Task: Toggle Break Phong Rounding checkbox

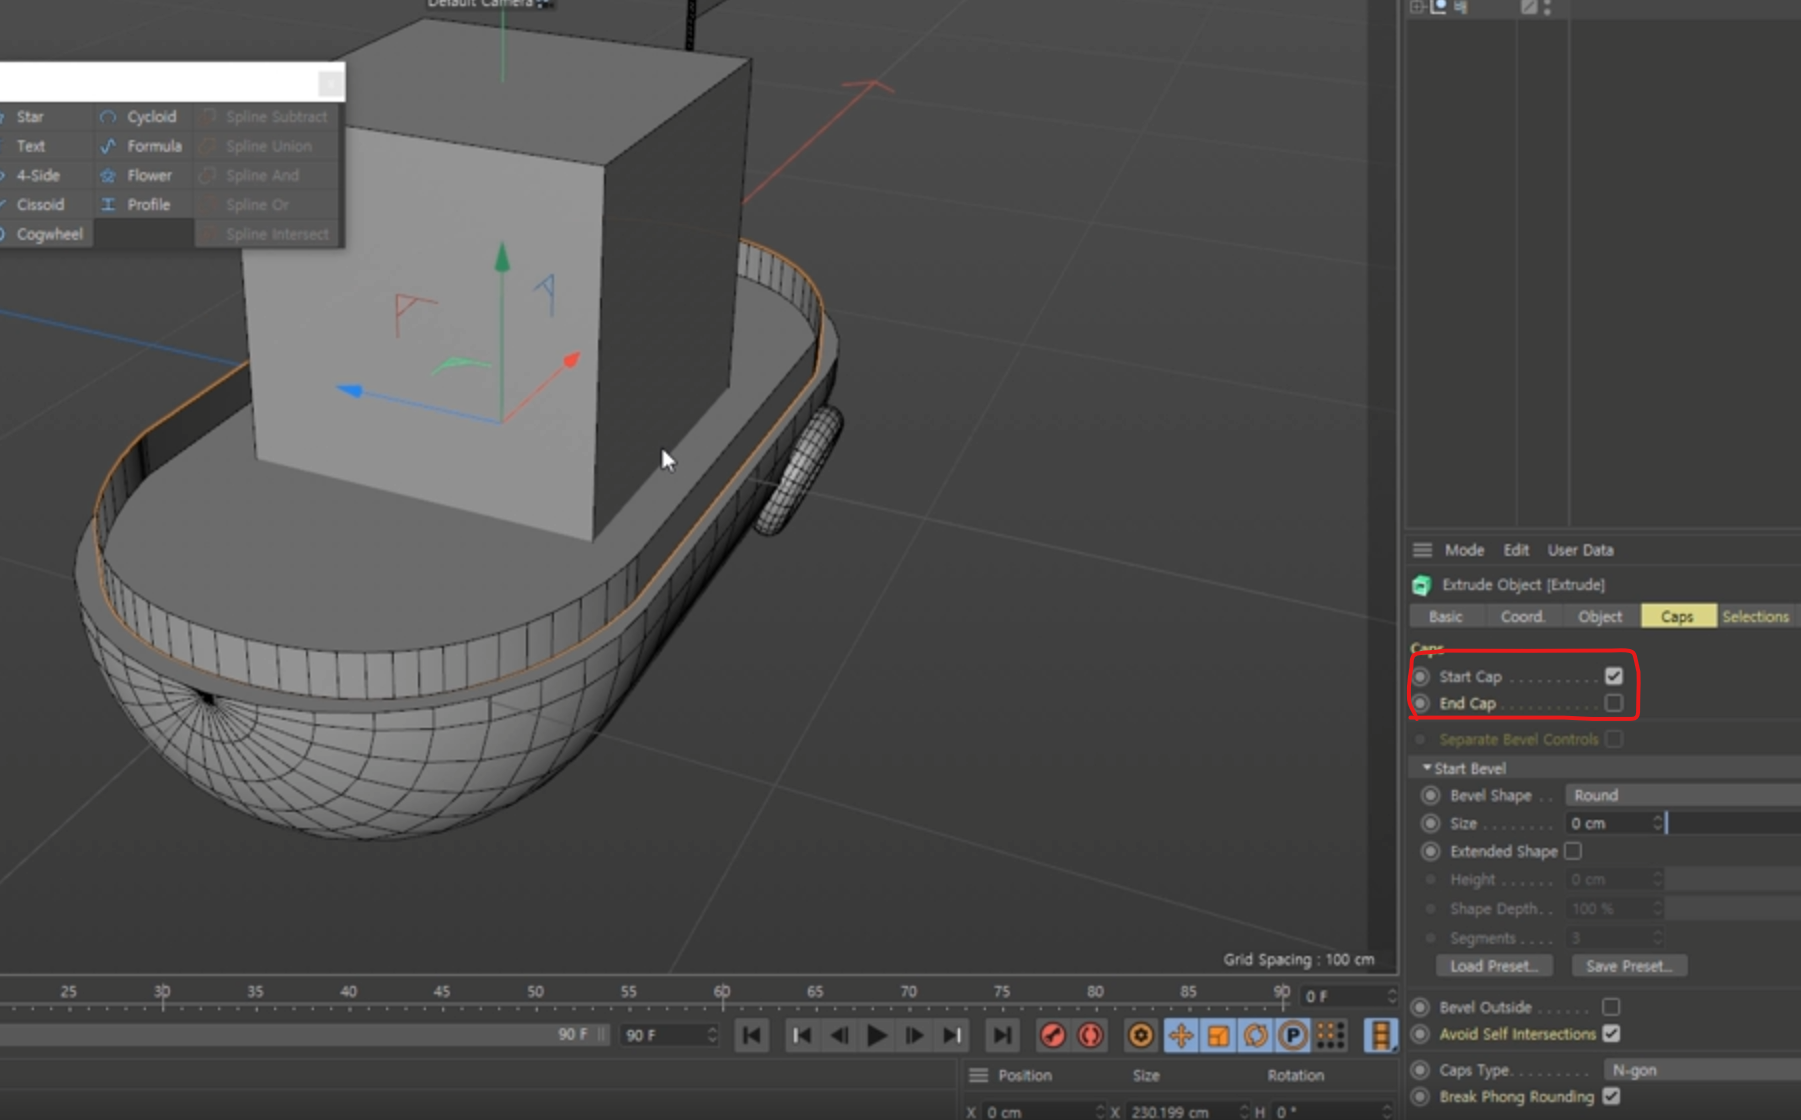Action: pos(1611,1096)
